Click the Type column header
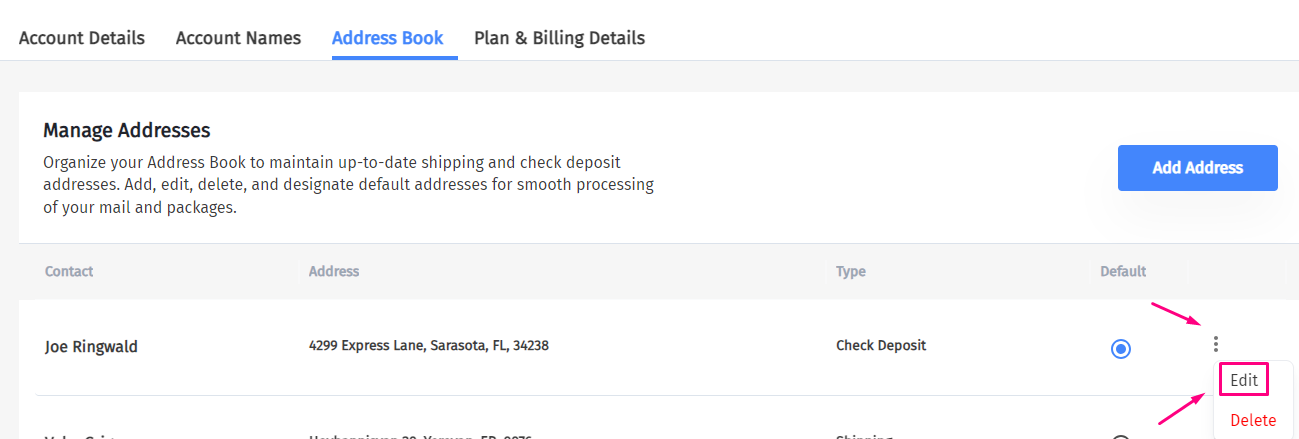The image size is (1299, 439). (x=851, y=271)
